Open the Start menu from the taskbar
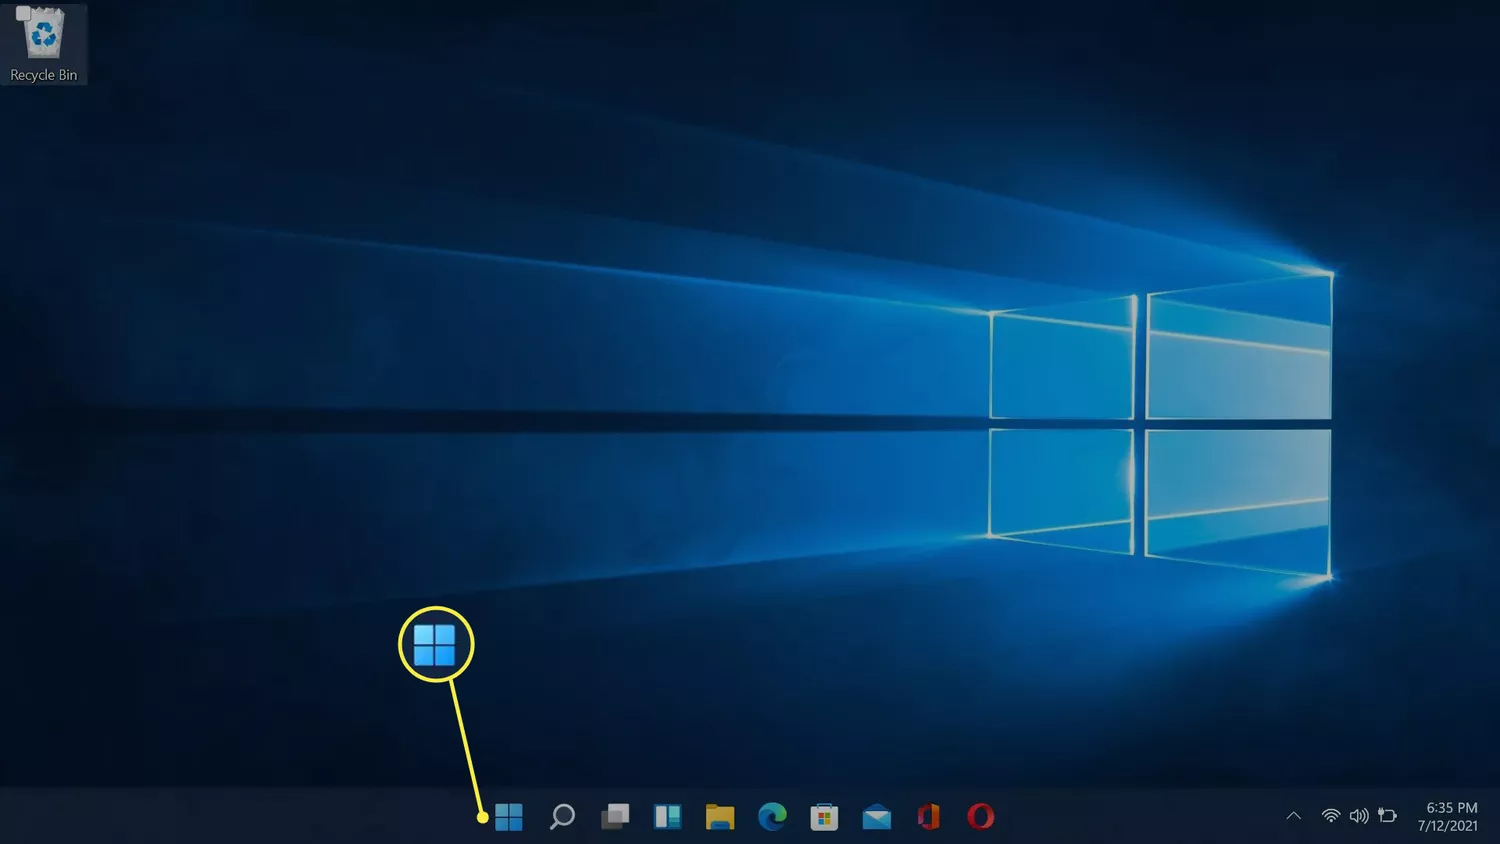Viewport: 1500px width, 844px height. pyautogui.click(x=509, y=817)
